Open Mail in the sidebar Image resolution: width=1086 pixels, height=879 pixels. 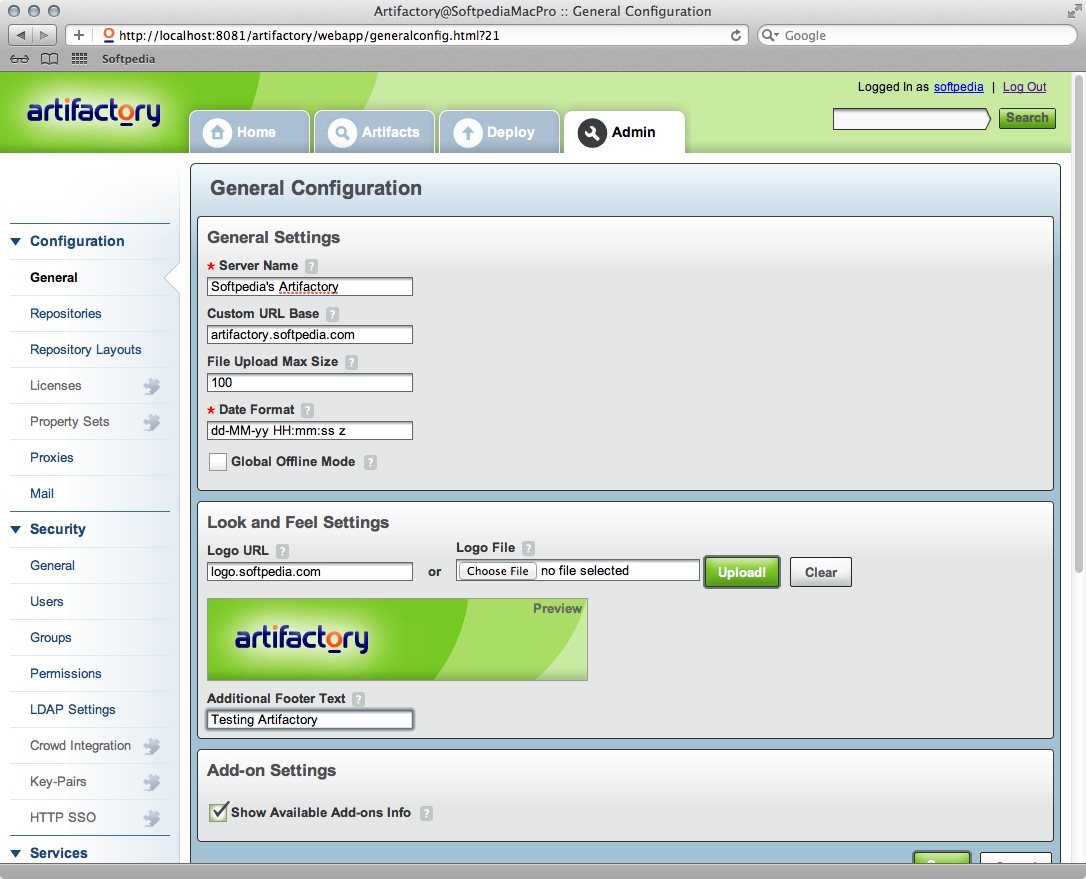tap(42, 494)
